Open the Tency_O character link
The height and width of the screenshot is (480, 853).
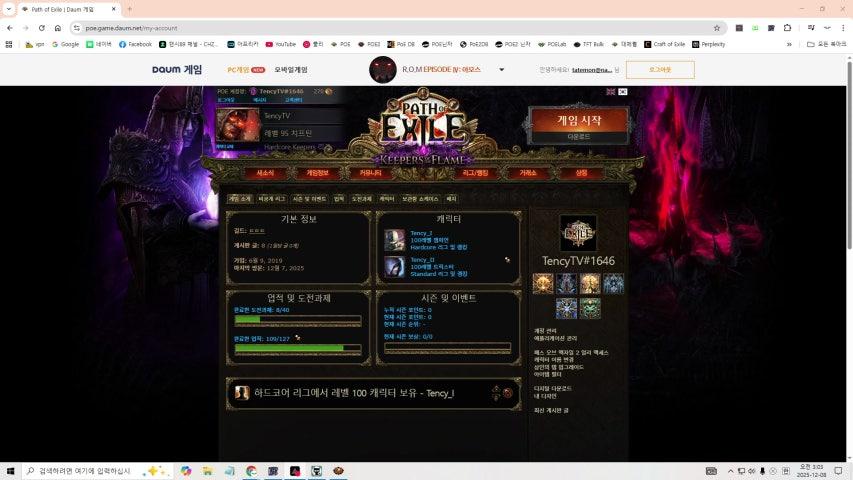click(x=422, y=260)
